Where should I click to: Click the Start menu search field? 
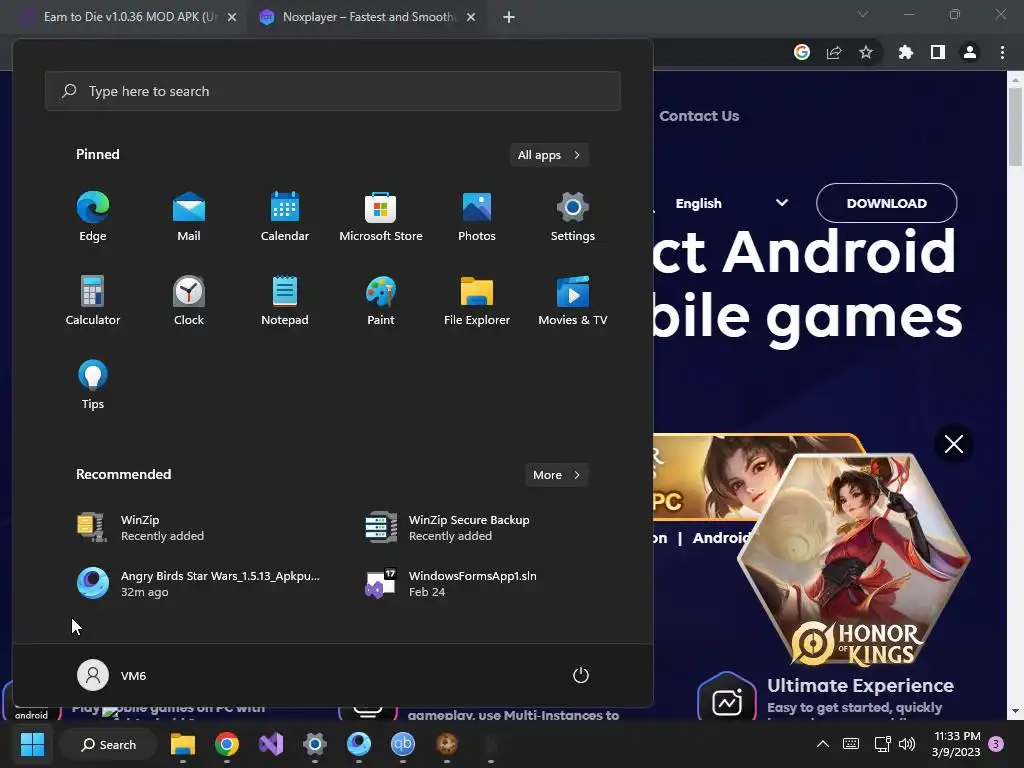coord(332,91)
